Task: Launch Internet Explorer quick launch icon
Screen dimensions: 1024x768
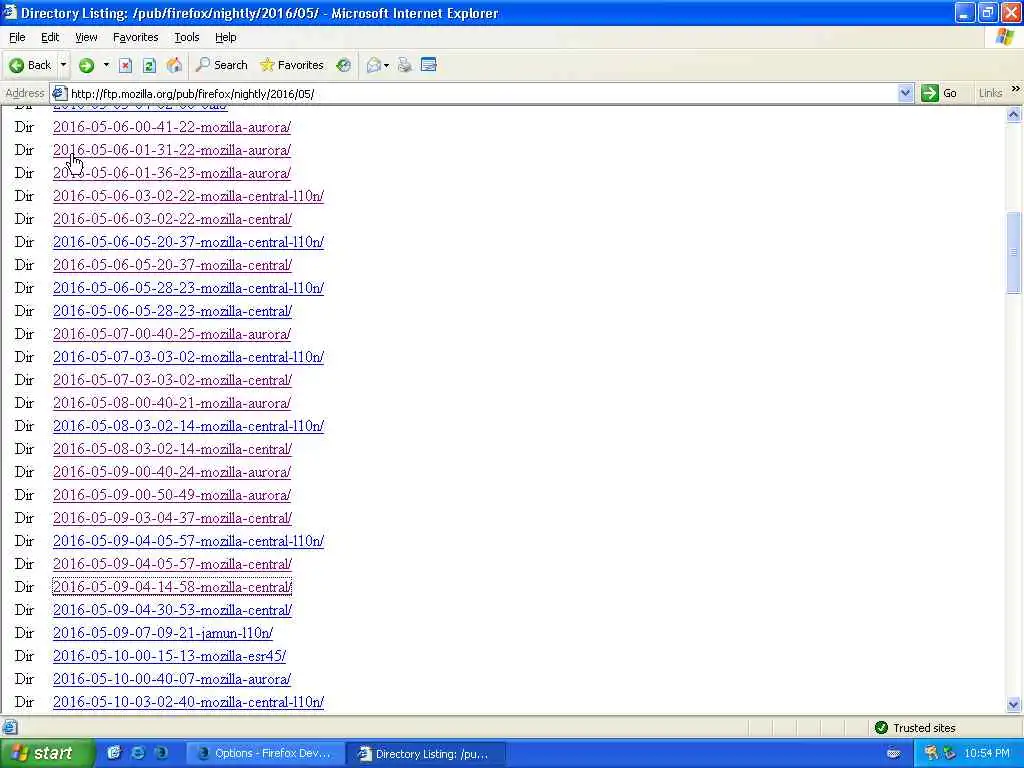Action: point(138,753)
